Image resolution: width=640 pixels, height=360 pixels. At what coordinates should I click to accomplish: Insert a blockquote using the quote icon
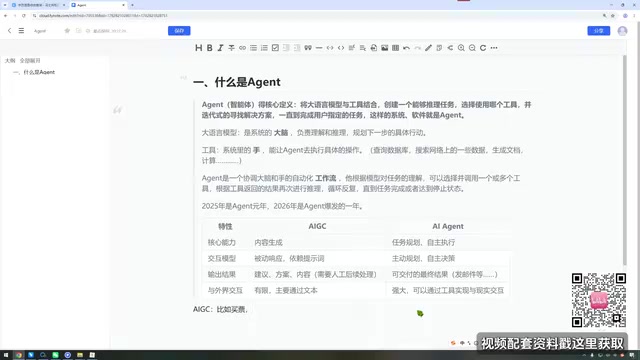[308, 48]
